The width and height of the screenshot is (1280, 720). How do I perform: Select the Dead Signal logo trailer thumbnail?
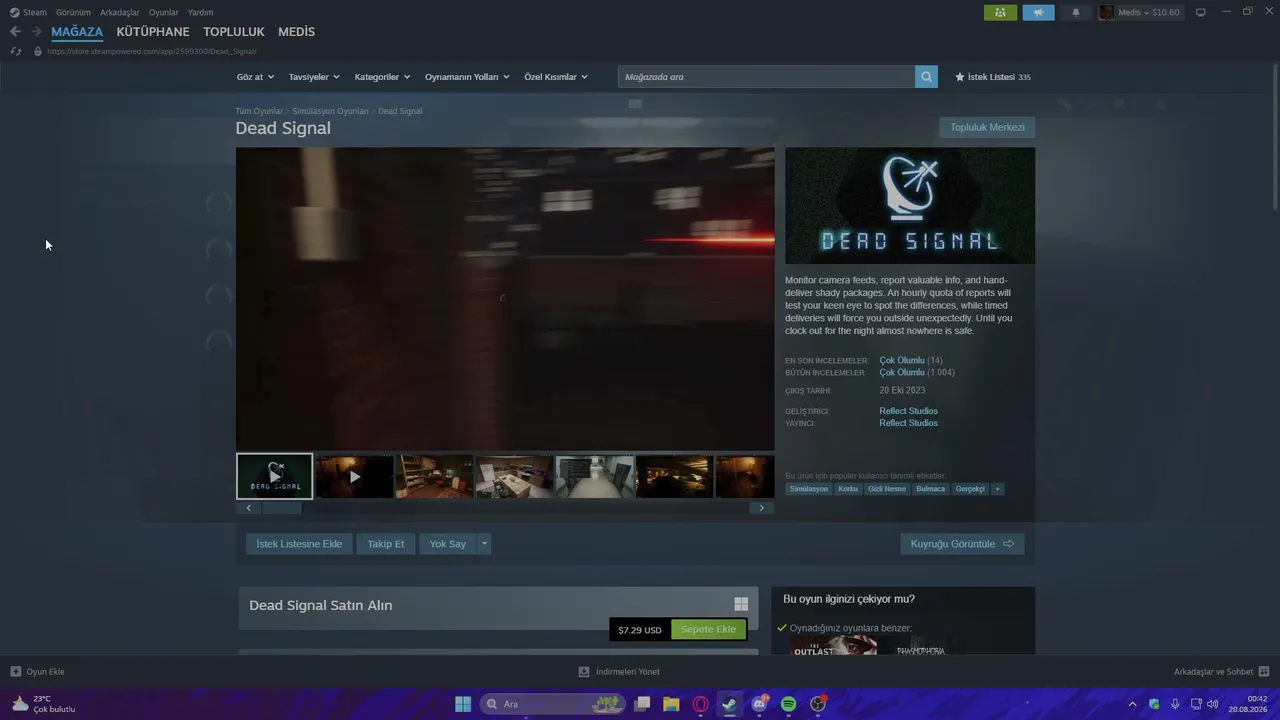[275, 476]
